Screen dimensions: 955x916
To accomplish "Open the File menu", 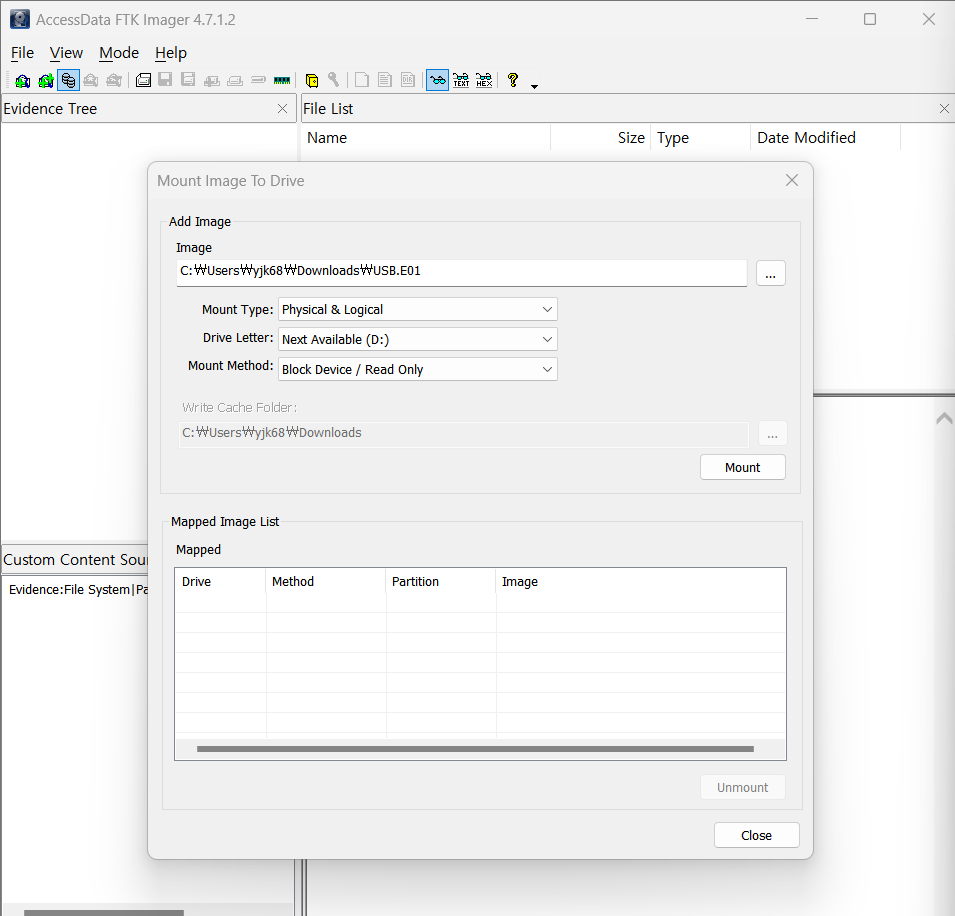I will pos(23,53).
